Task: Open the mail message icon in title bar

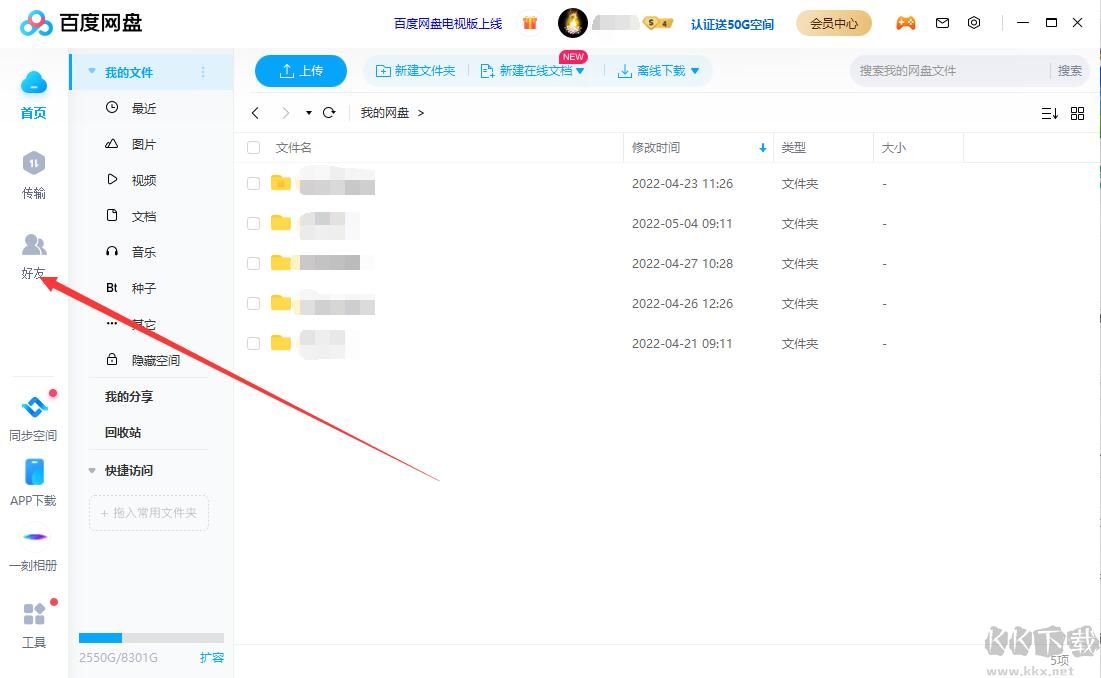Action: pyautogui.click(x=942, y=22)
